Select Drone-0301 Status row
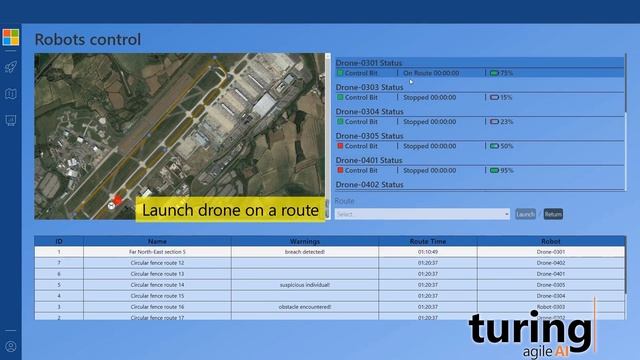Viewport: 640px width, 360px height. (480, 68)
